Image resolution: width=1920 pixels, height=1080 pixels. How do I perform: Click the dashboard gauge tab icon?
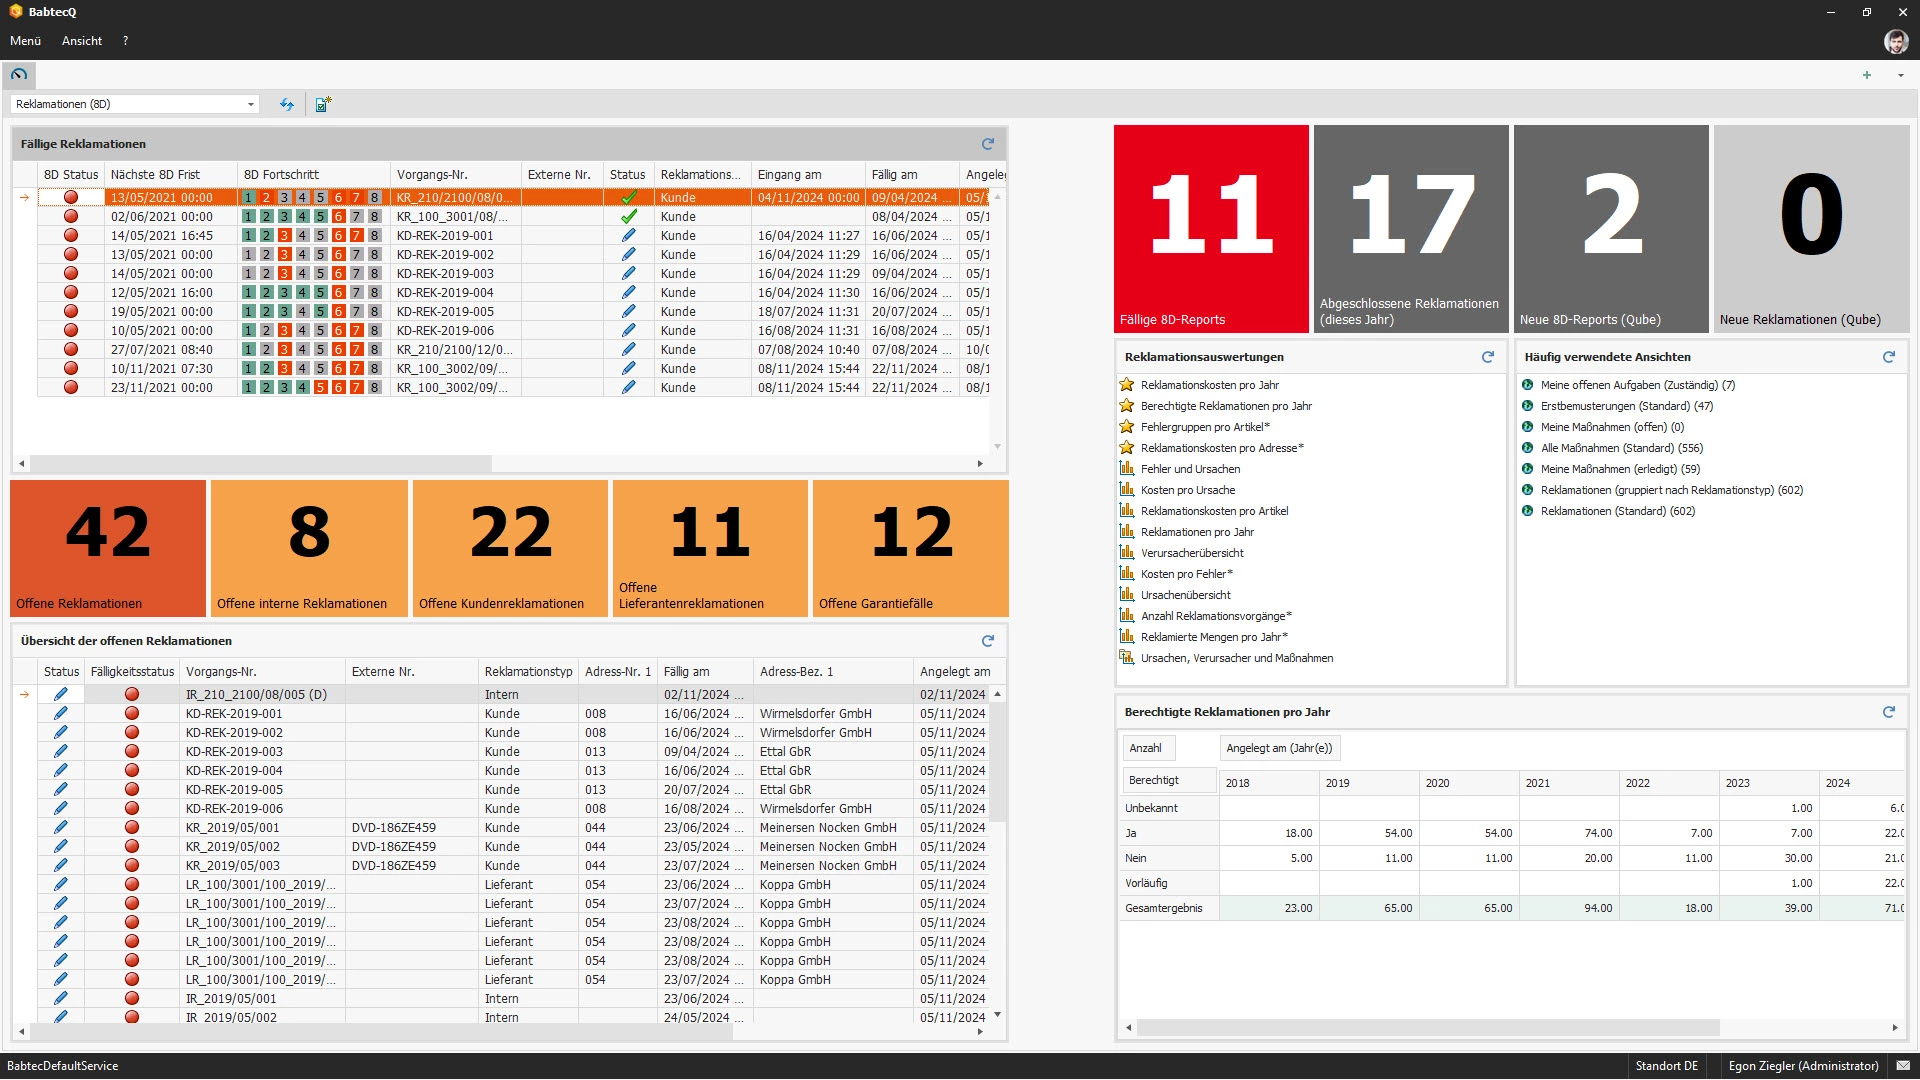click(19, 74)
